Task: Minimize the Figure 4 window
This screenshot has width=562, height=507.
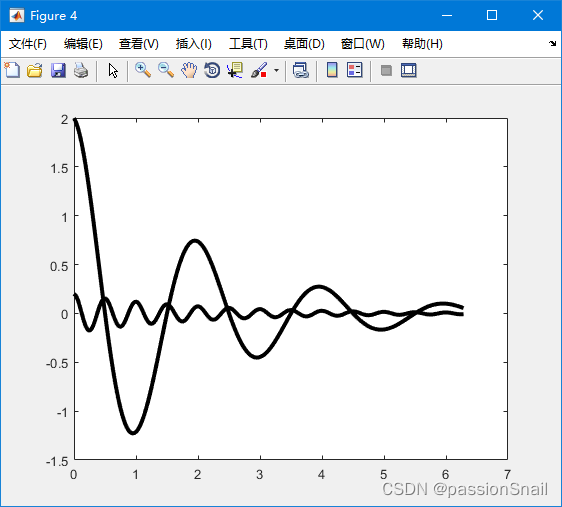Action: [447, 15]
